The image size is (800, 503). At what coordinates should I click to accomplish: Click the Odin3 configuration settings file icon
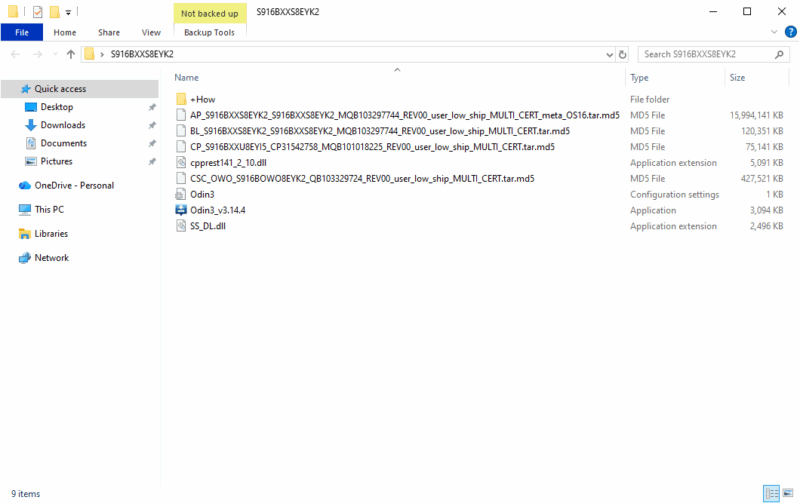tap(181, 194)
